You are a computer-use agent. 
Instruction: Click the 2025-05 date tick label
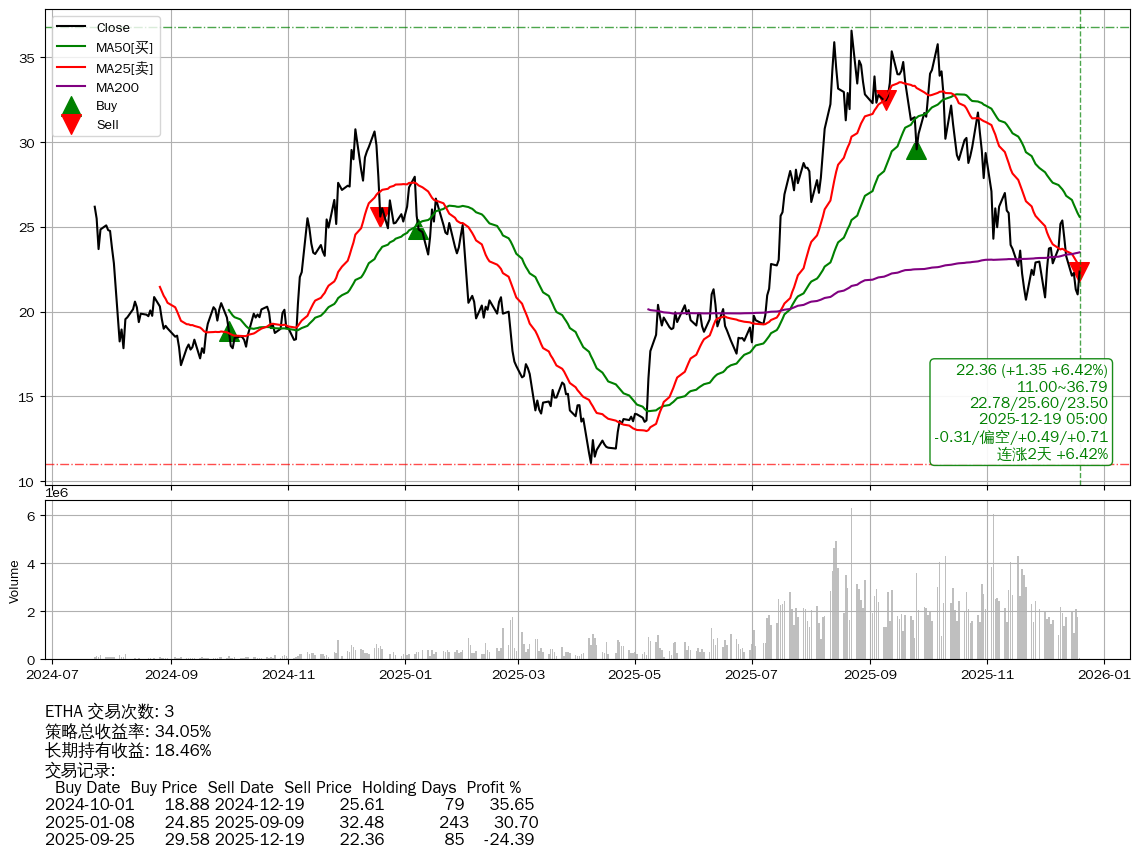[x=636, y=675]
